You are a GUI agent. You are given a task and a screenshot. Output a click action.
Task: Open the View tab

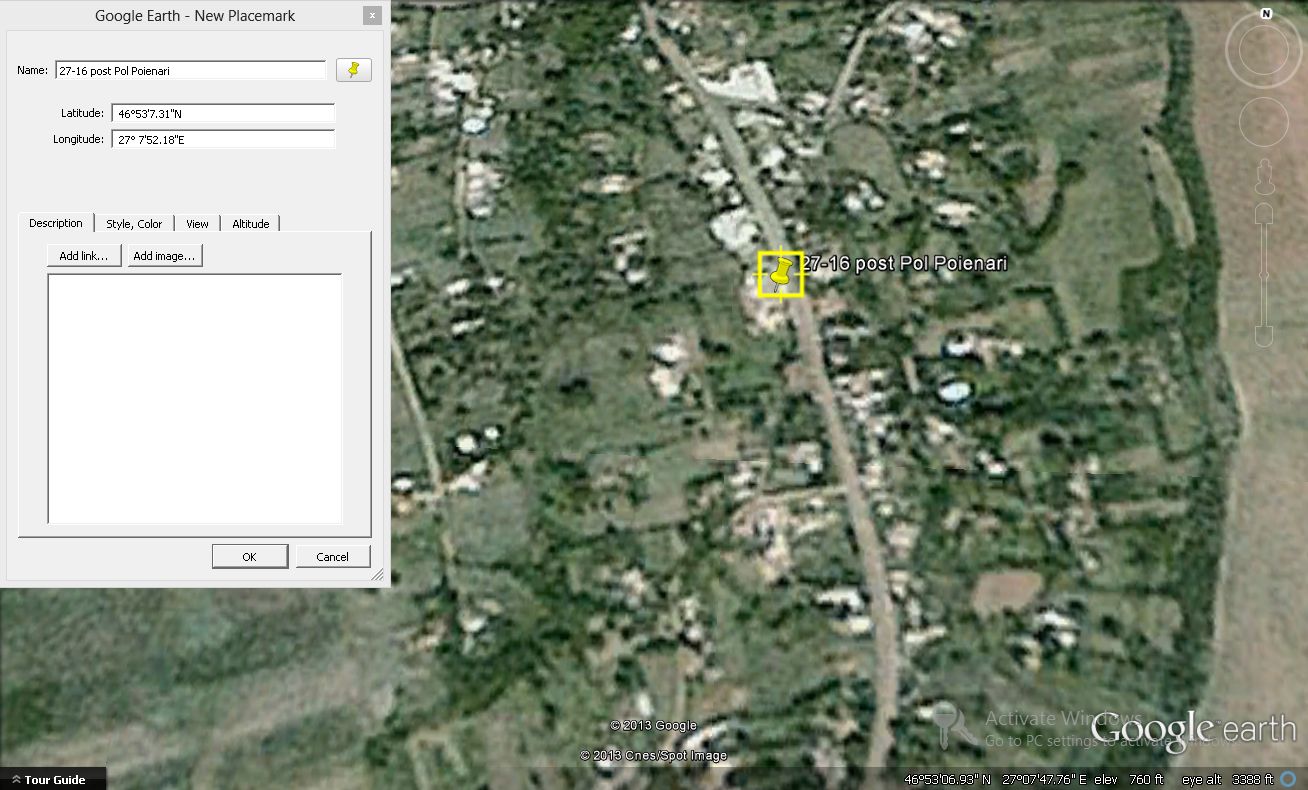tap(197, 224)
